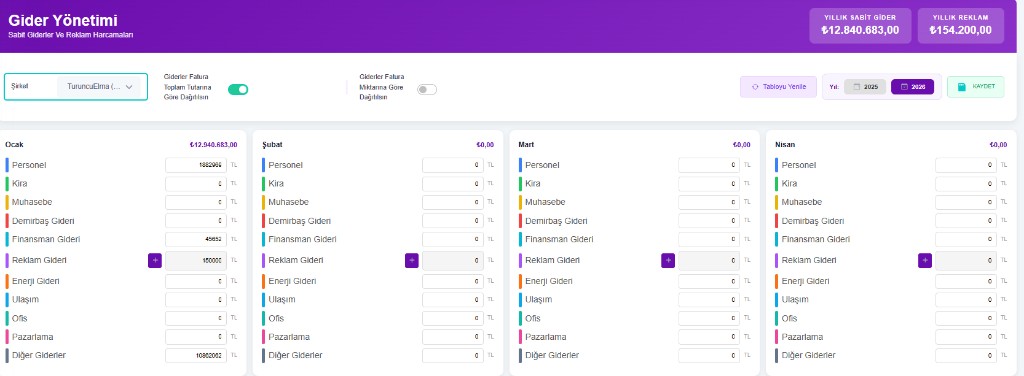Click the Yıllık Reklam summary card
The height and width of the screenshot is (376, 1024).
pos(961,25)
